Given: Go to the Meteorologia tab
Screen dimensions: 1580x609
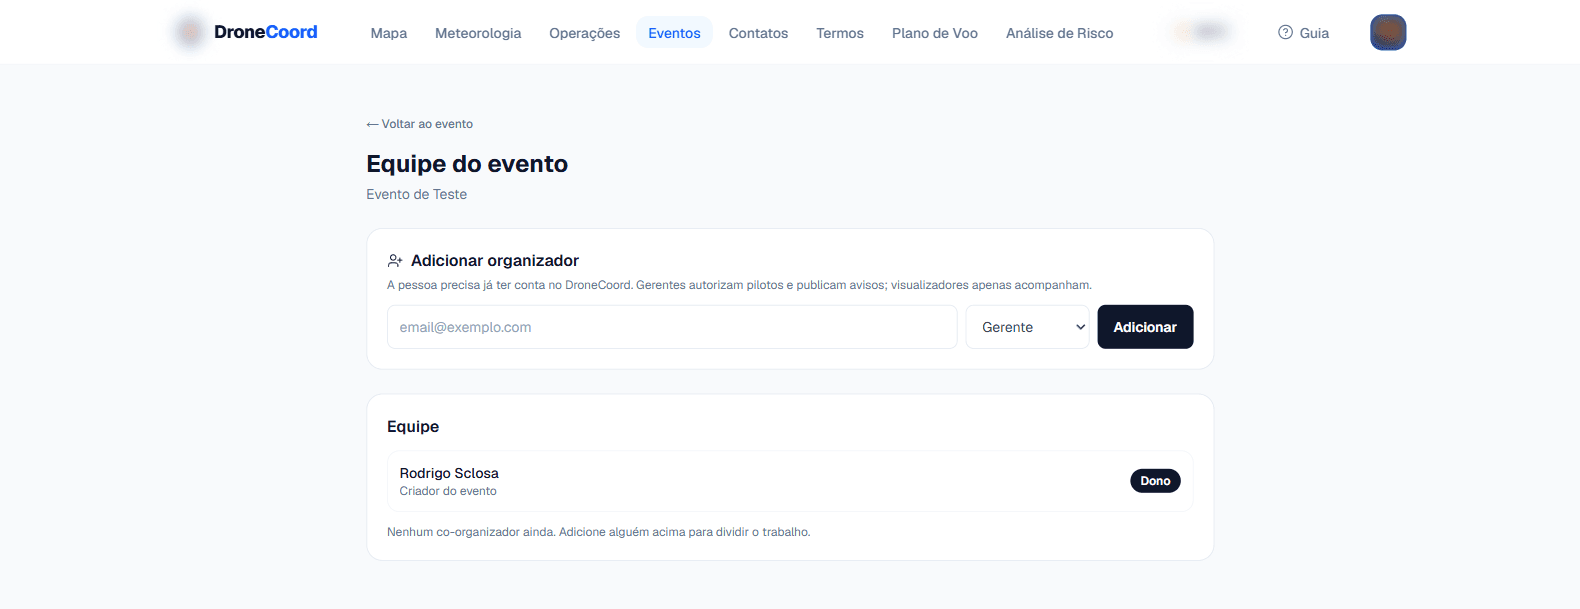Looking at the screenshot, I should coord(478,33).
